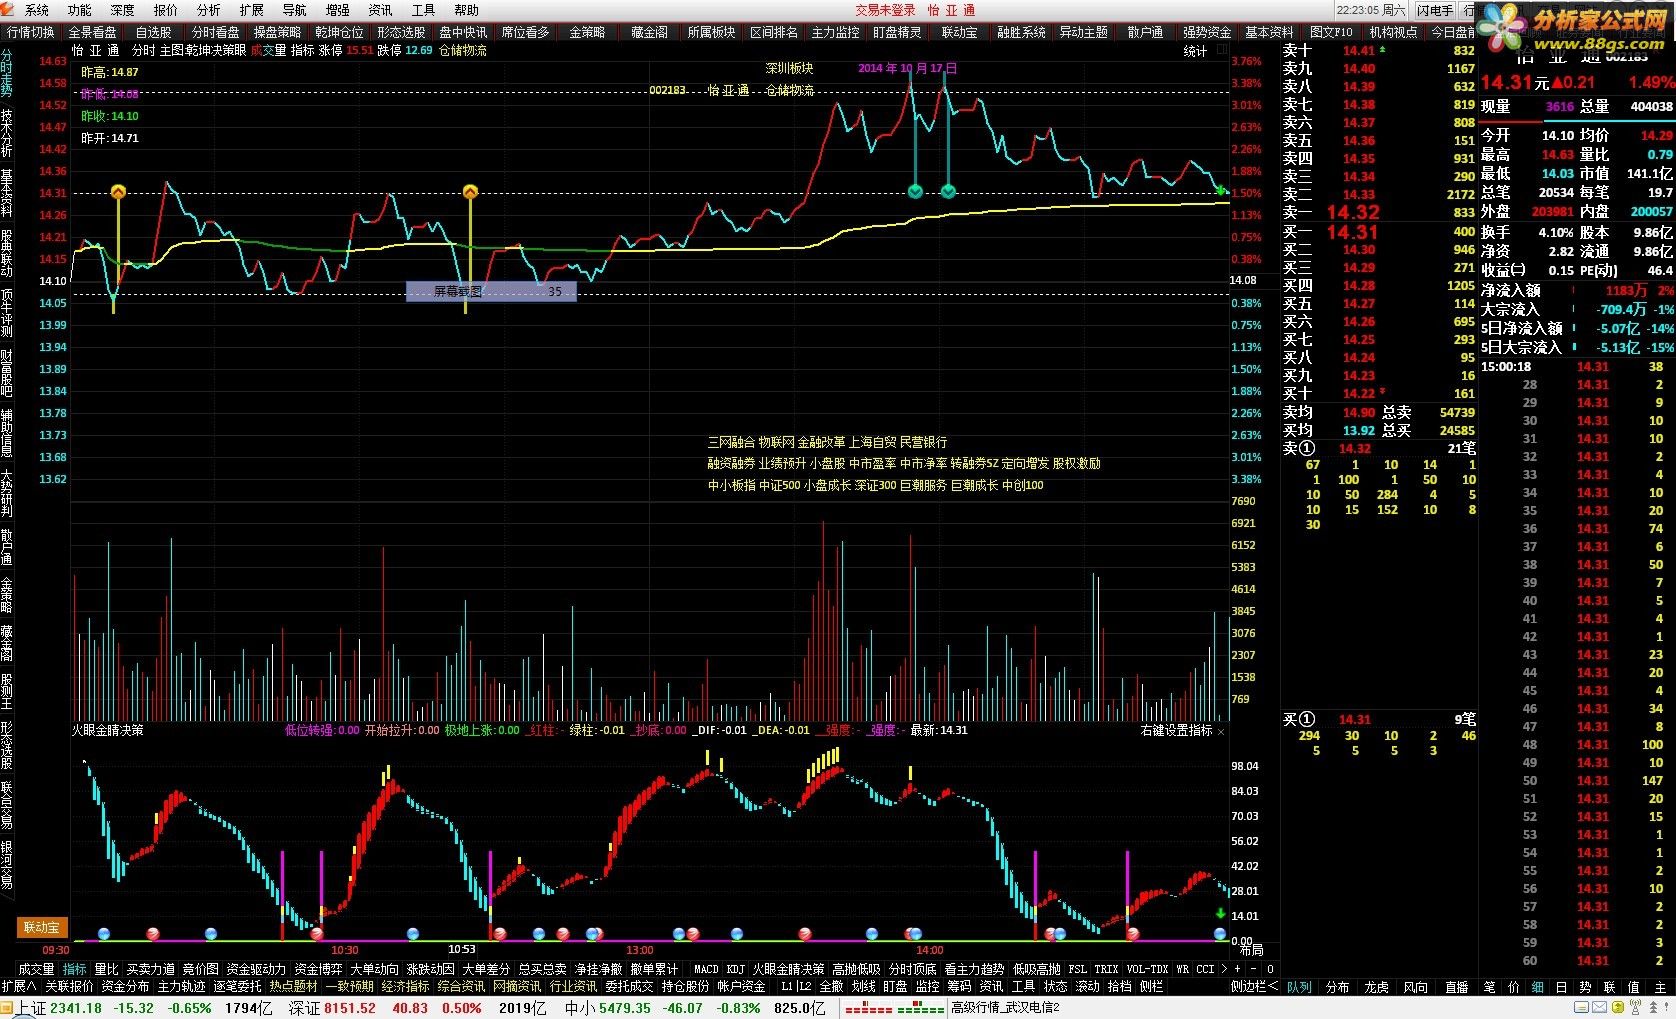This screenshot has width=1676, height=1019.
Task: Collapse the 侧边栏< sidebar
Action: pos(1254,987)
